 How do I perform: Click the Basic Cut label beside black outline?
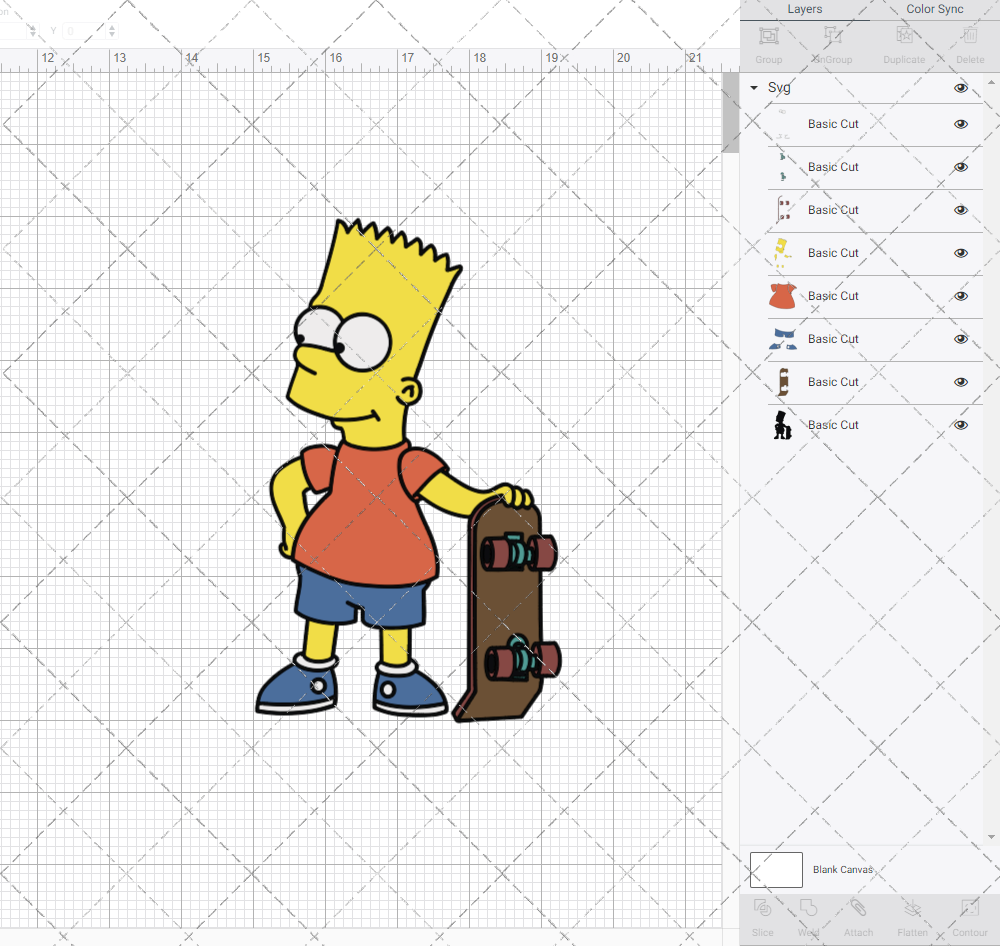click(x=833, y=425)
